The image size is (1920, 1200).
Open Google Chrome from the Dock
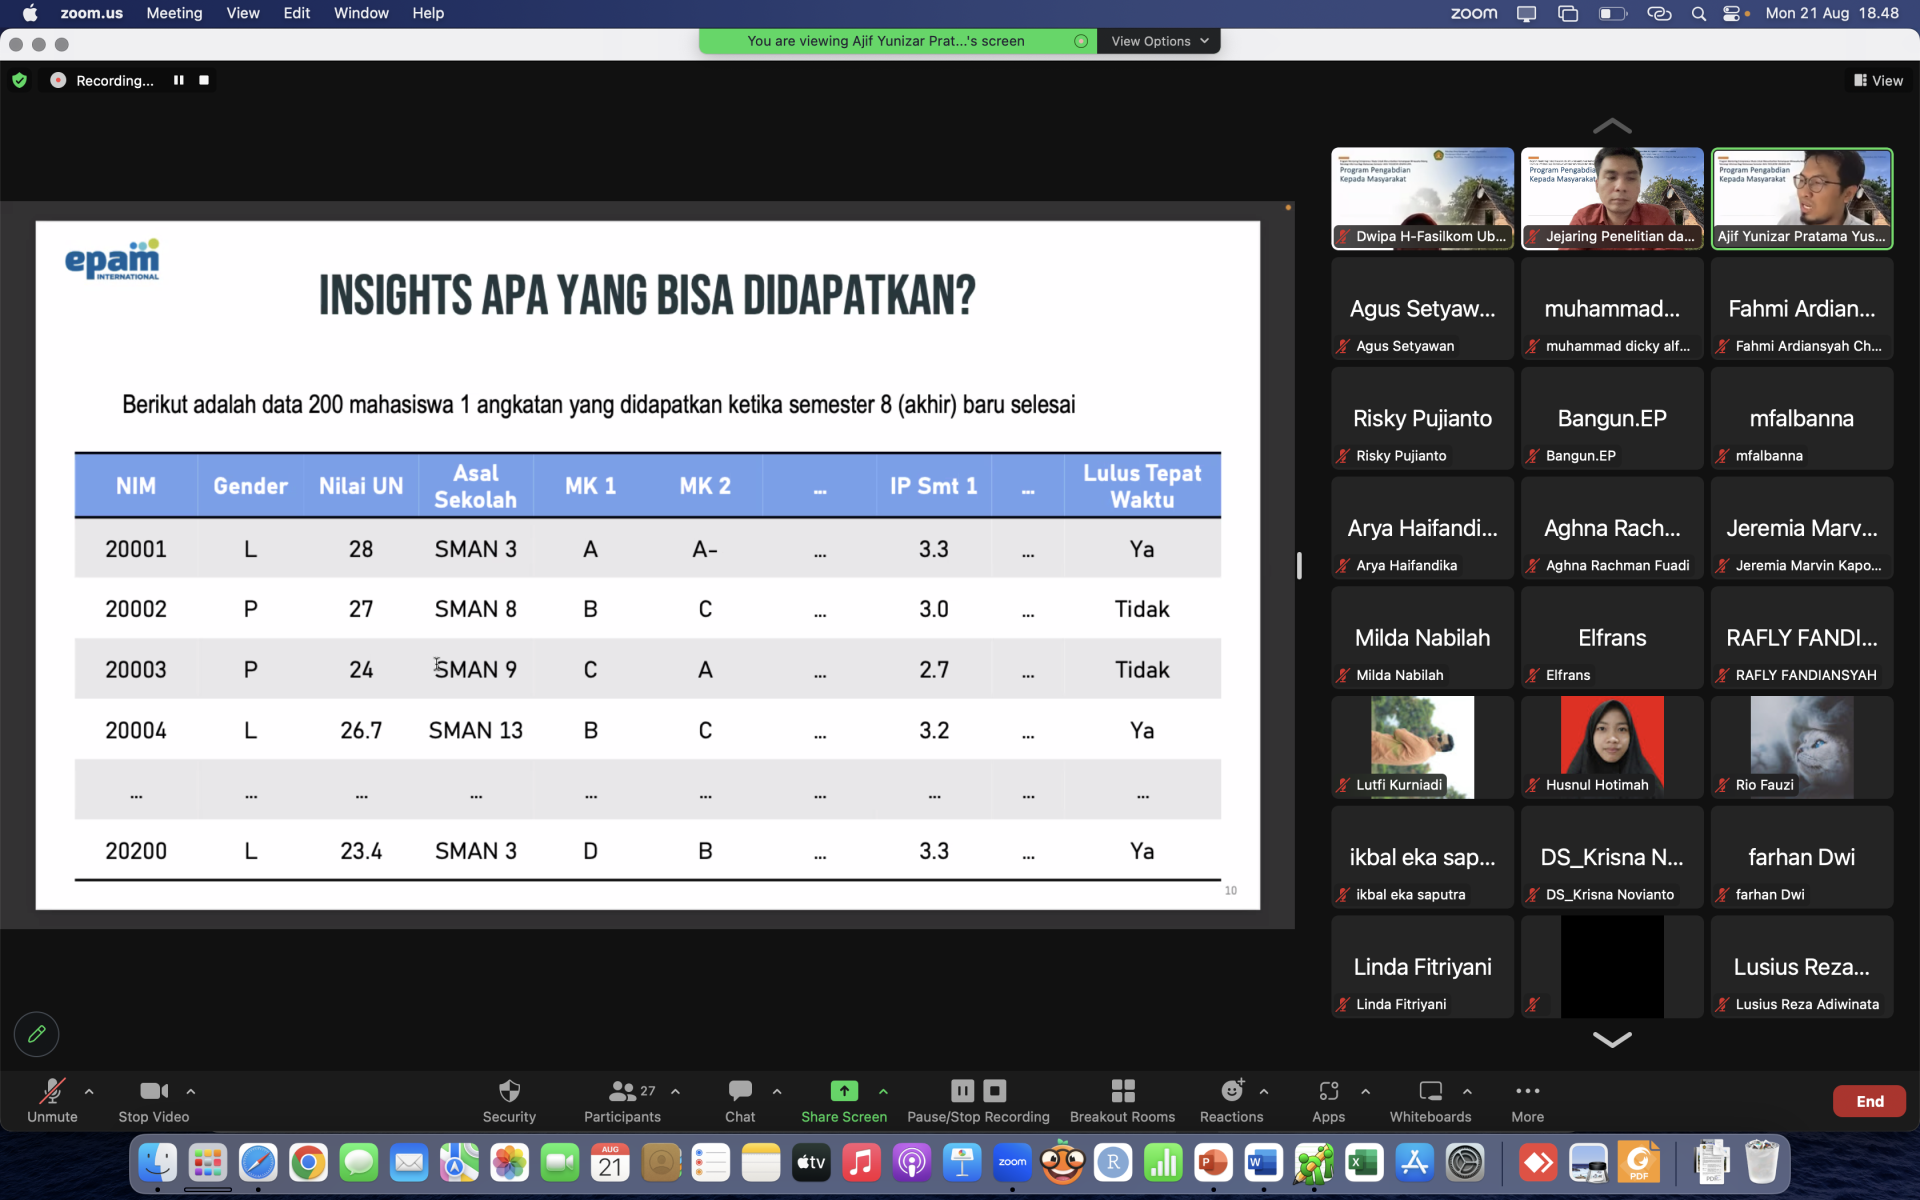(x=308, y=1163)
